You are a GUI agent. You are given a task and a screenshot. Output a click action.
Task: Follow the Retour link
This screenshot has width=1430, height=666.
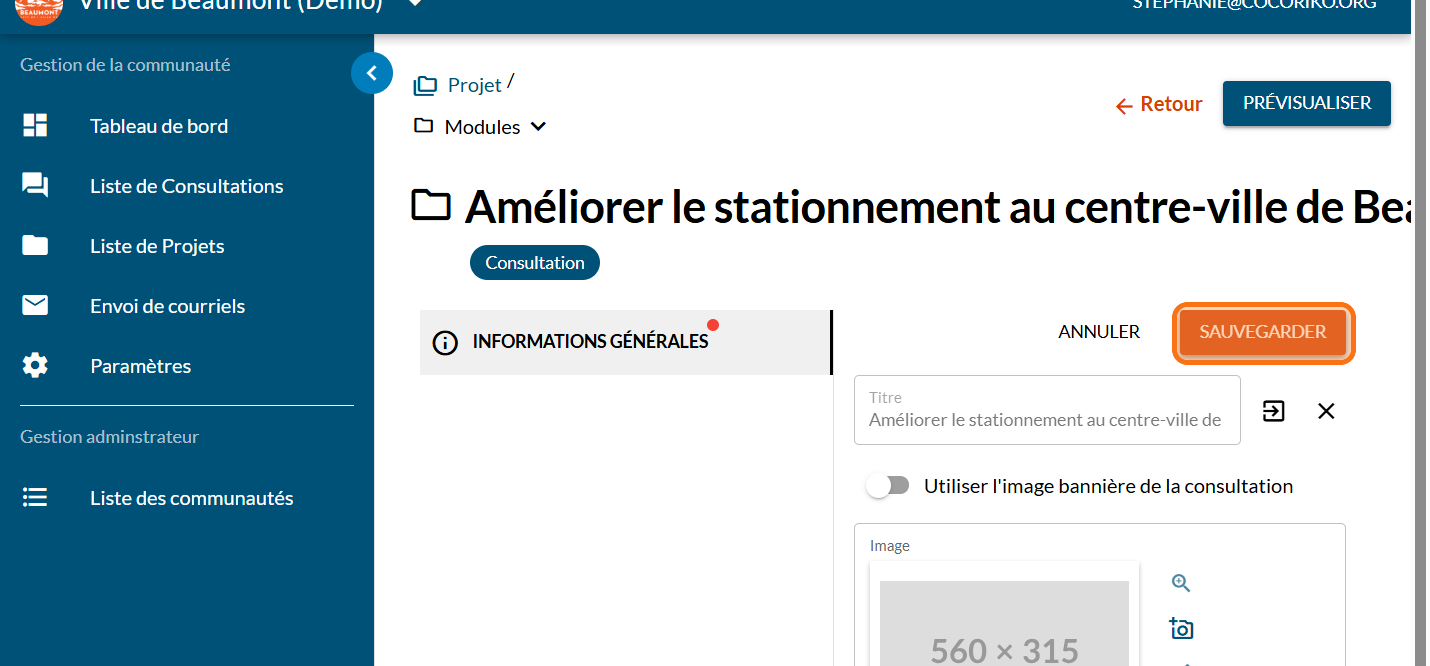[x=1158, y=104]
